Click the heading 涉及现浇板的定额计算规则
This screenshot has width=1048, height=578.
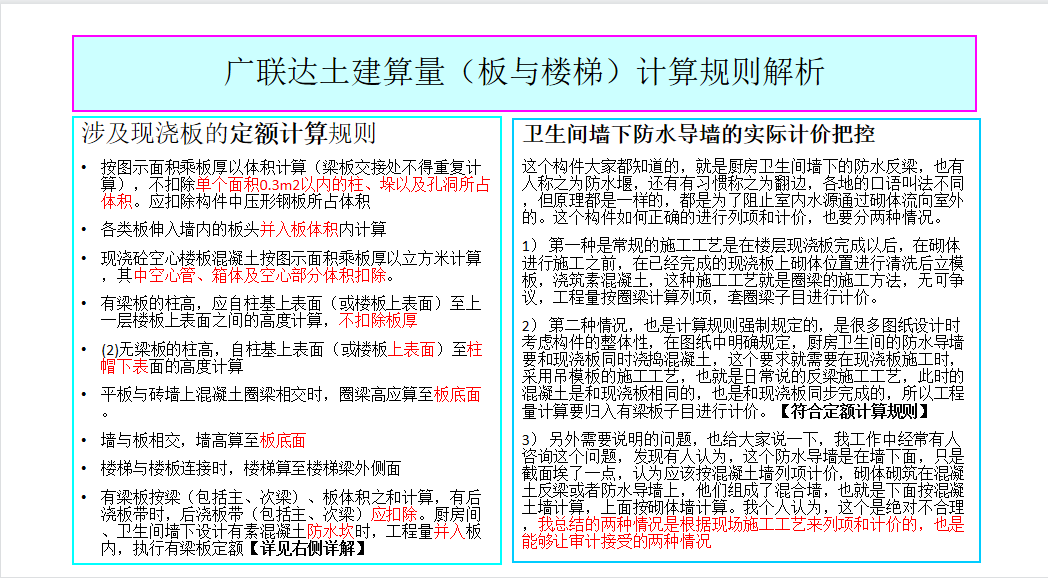pyautogui.click(x=229, y=134)
